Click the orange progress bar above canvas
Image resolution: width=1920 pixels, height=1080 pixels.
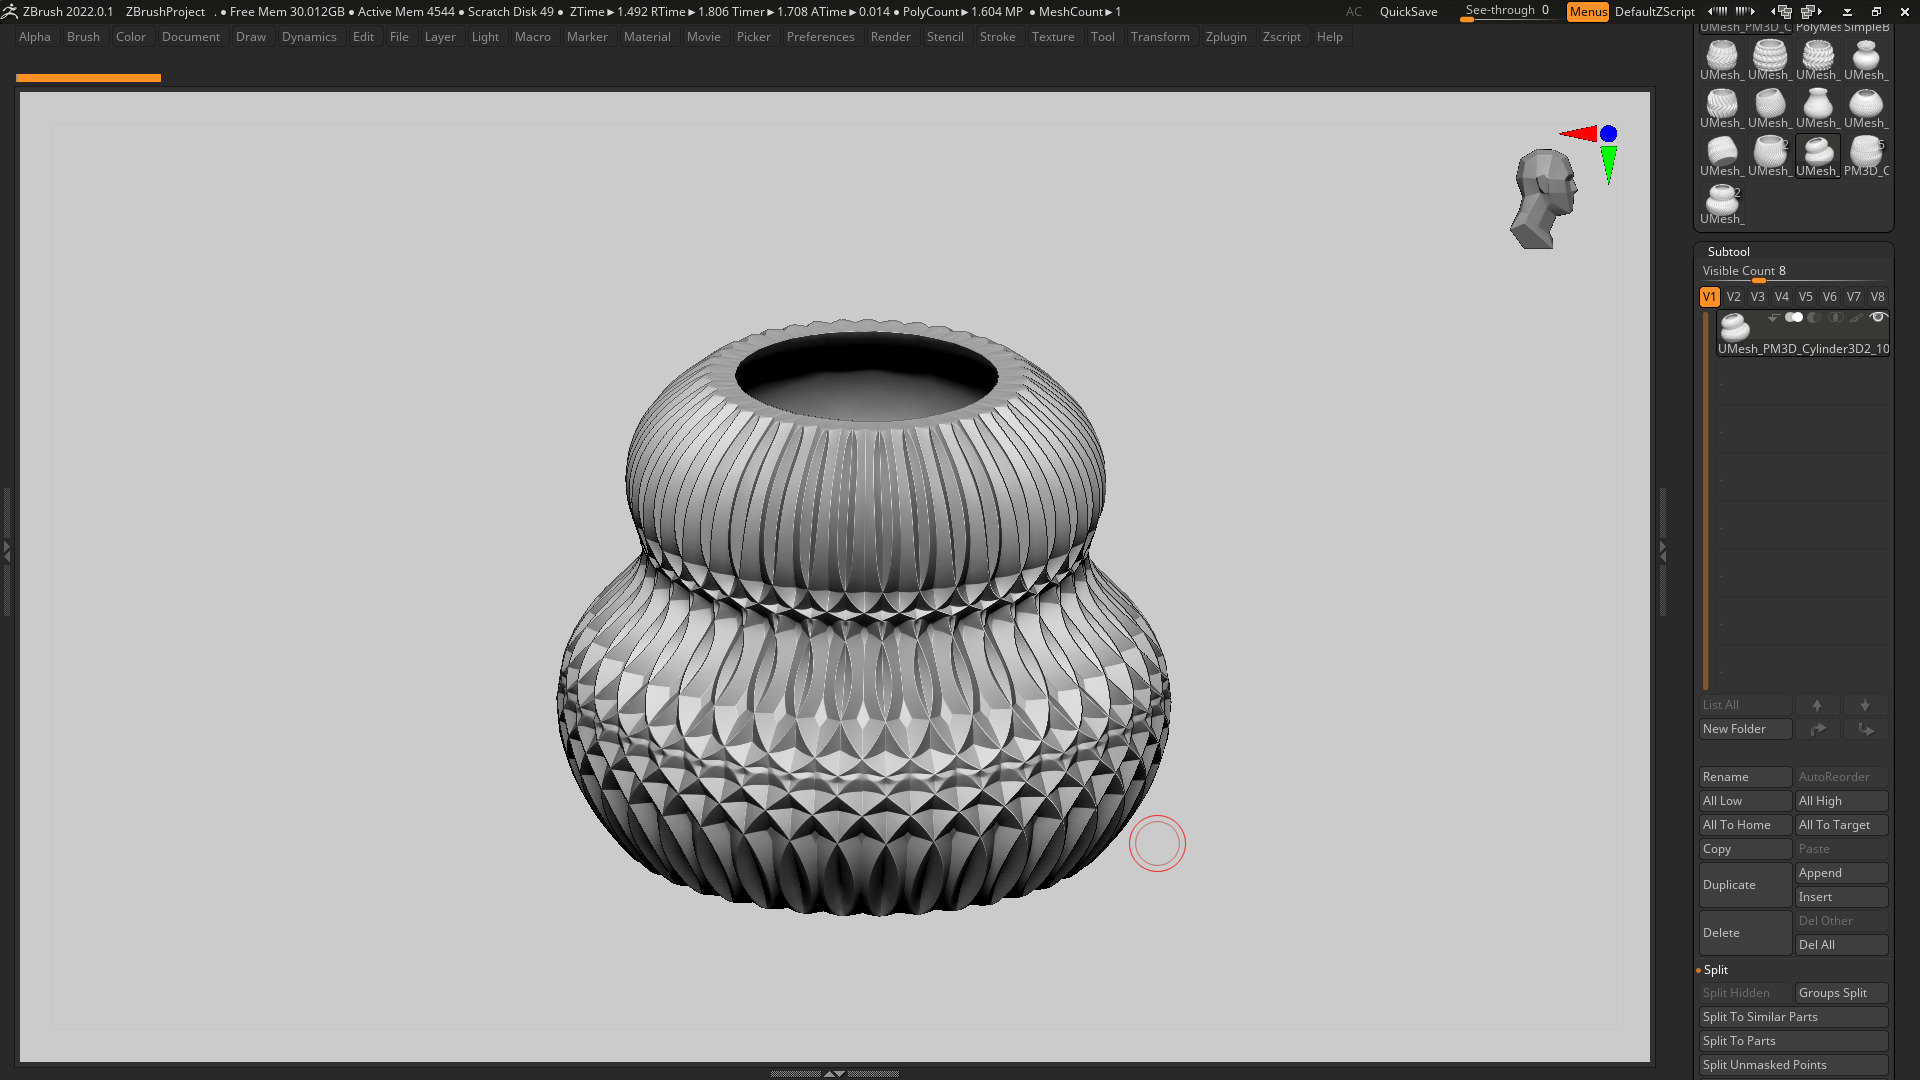(x=88, y=77)
